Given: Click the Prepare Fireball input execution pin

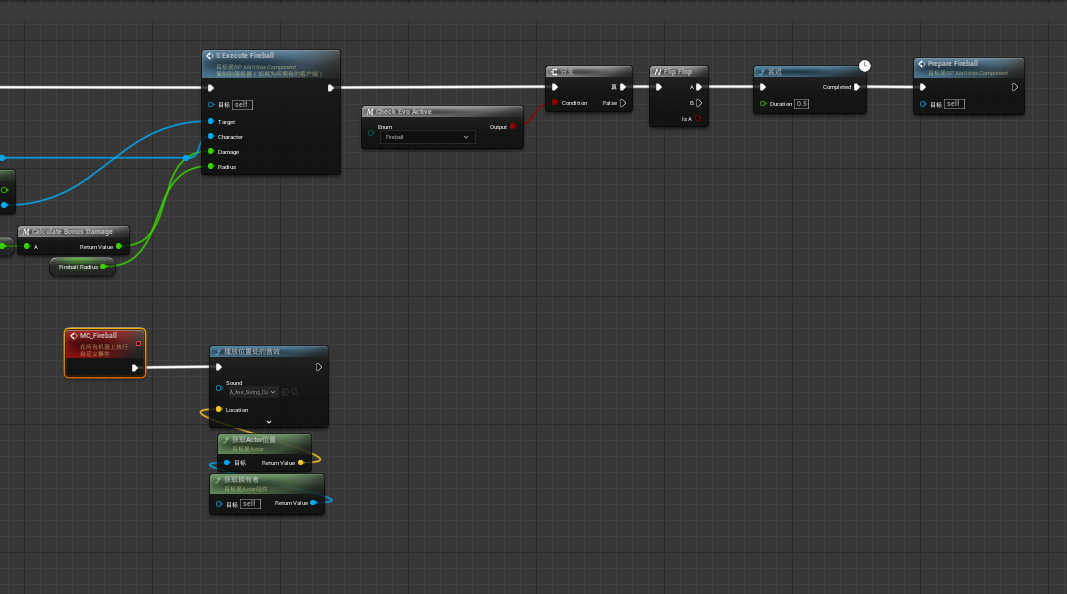Looking at the screenshot, I should coord(923,87).
